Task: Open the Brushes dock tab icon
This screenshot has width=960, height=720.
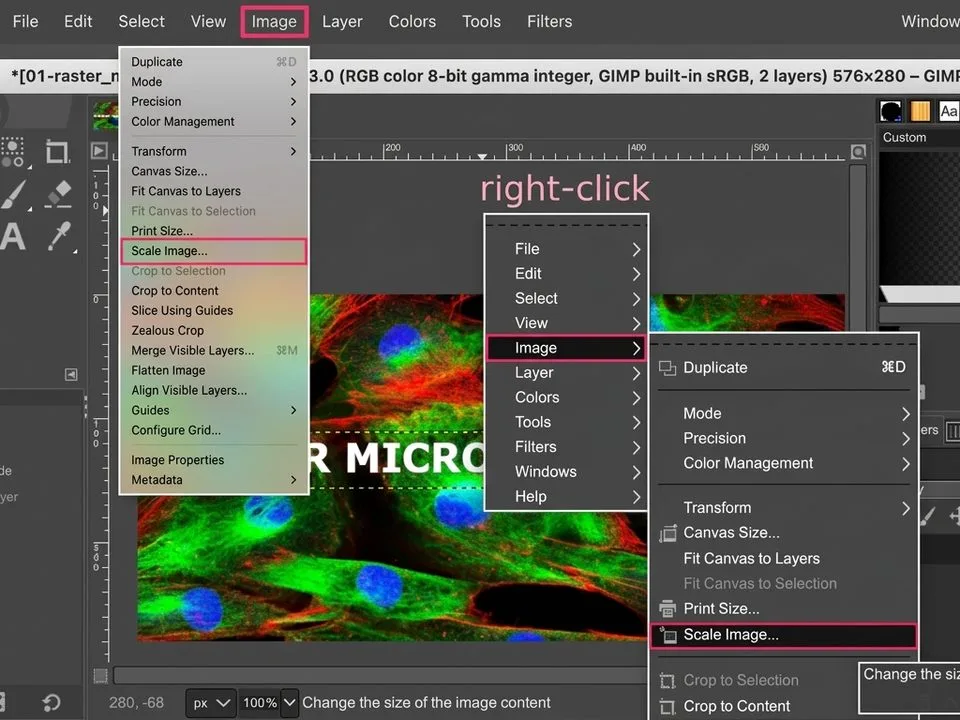Action: click(x=891, y=111)
